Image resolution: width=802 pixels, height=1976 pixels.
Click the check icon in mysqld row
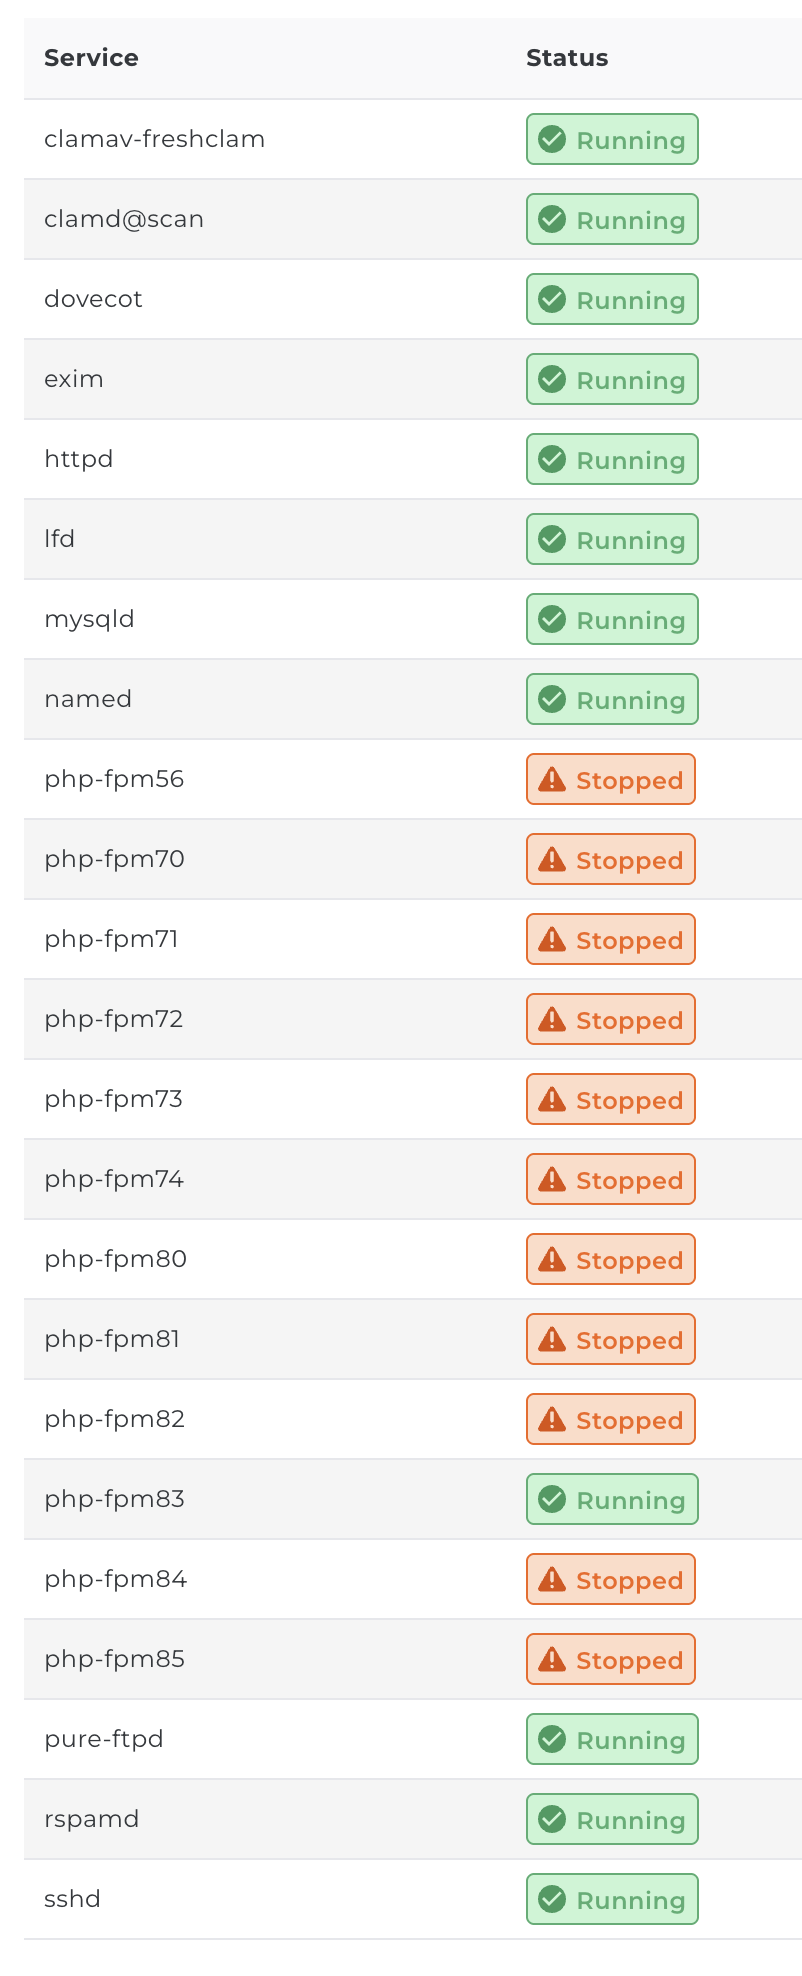(552, 619)
